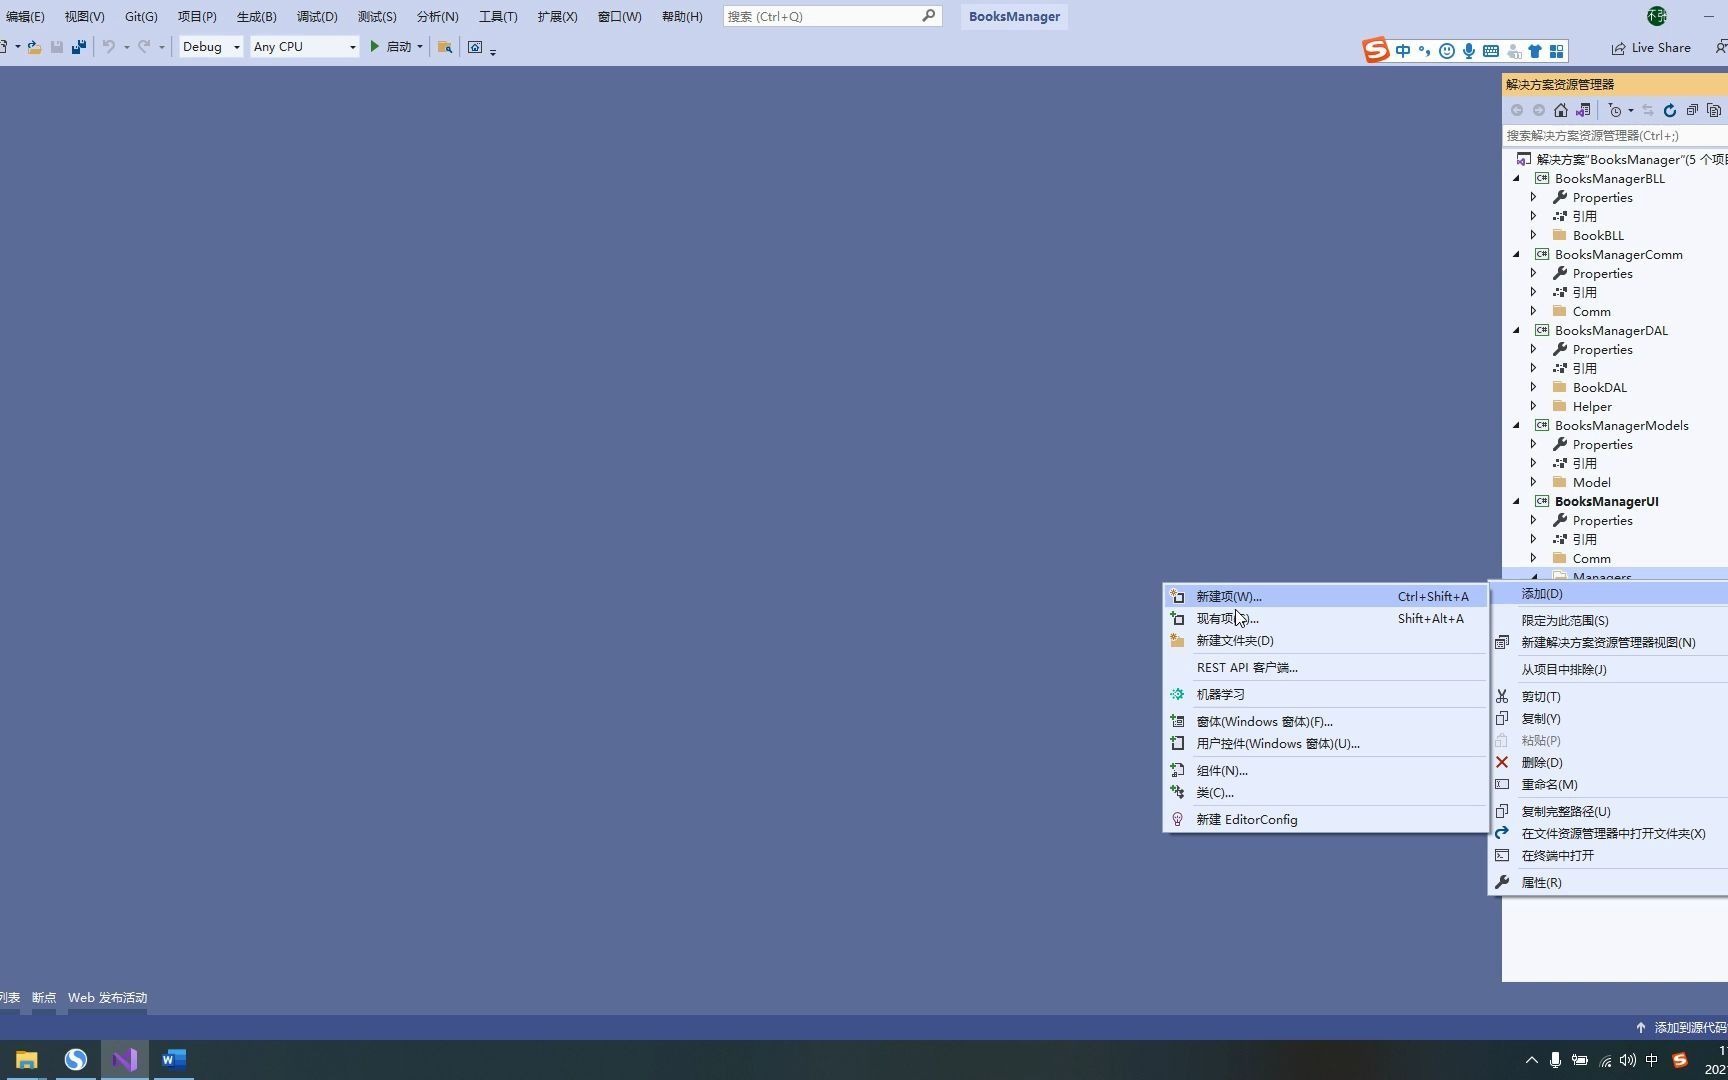Viewport: 1728px width, 1080px height.
Task: Start debugging with the green play icon
Action: pos(375,47)
